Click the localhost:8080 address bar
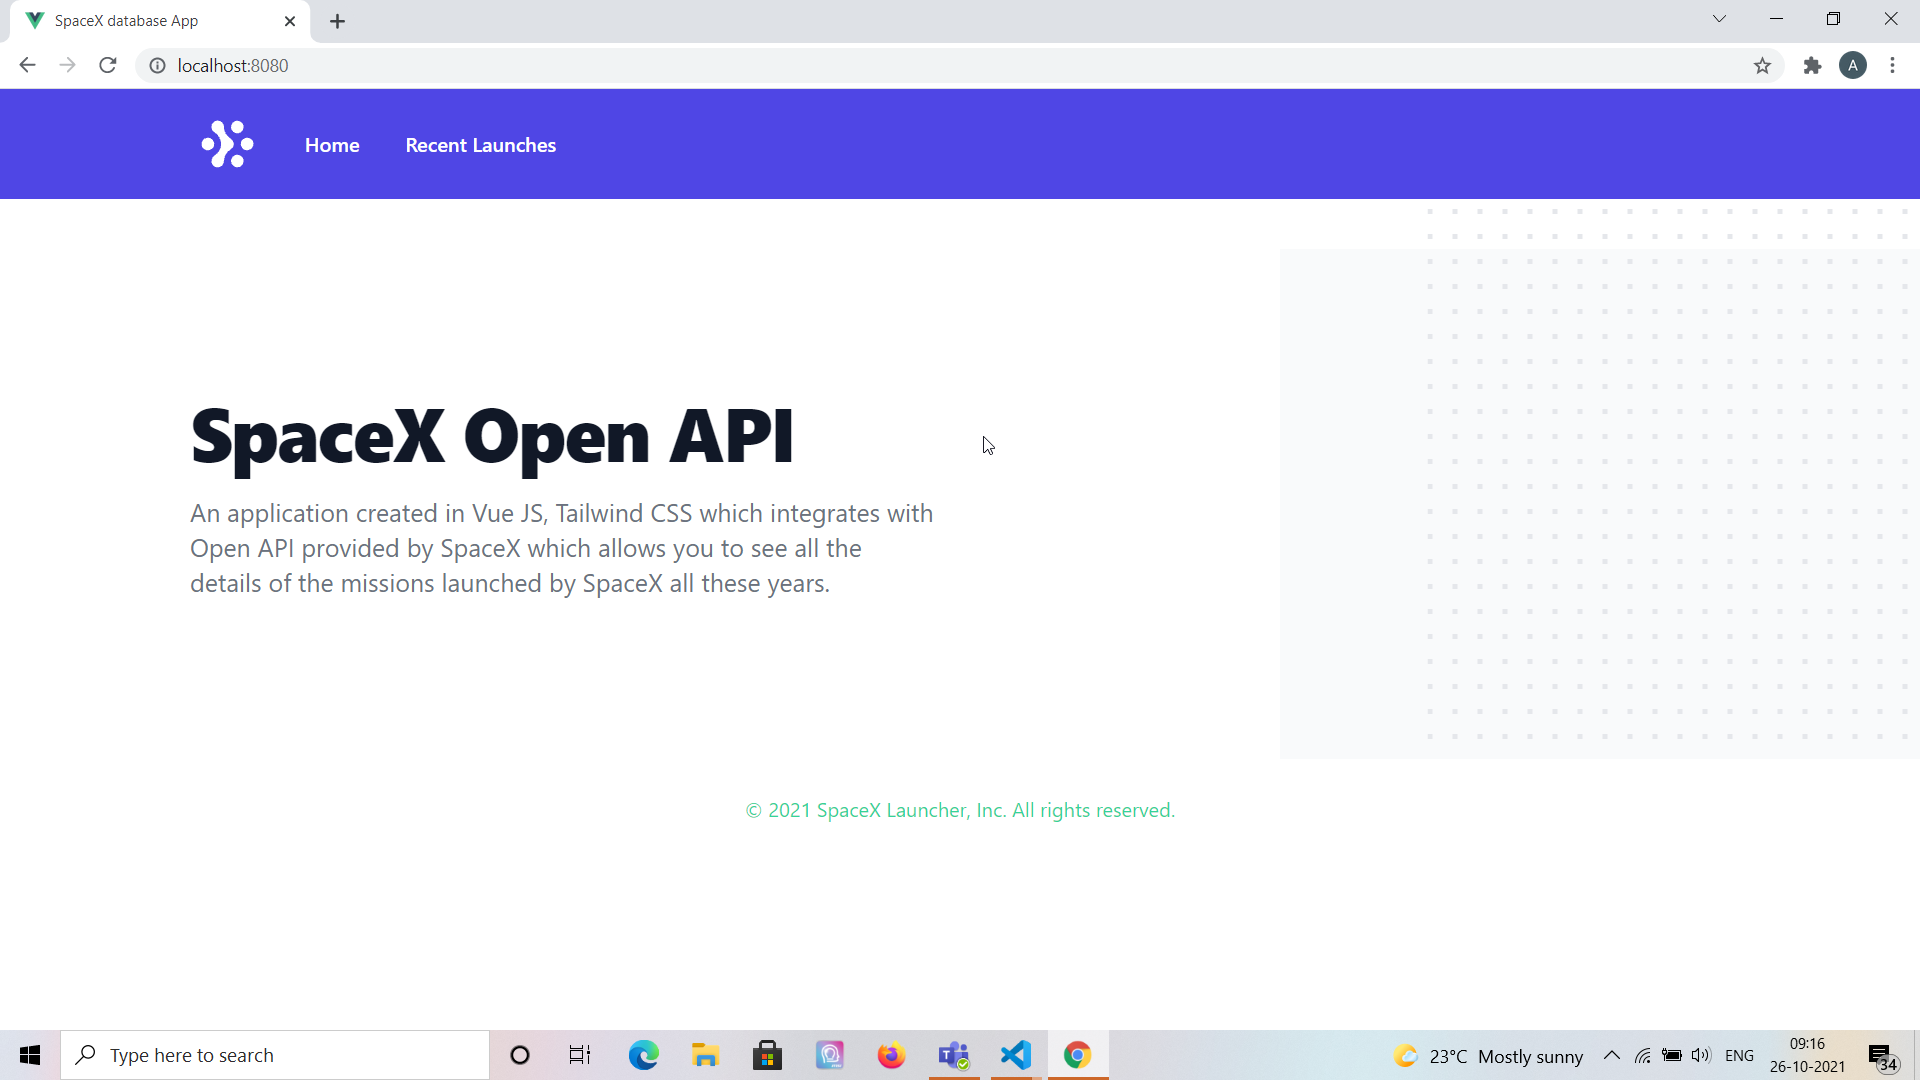The height and width of the screenshot is (1080, 1920). [x=700, y=66]
